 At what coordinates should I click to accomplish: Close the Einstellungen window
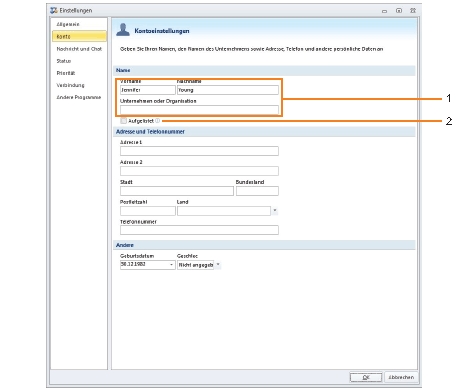[413, 11]
